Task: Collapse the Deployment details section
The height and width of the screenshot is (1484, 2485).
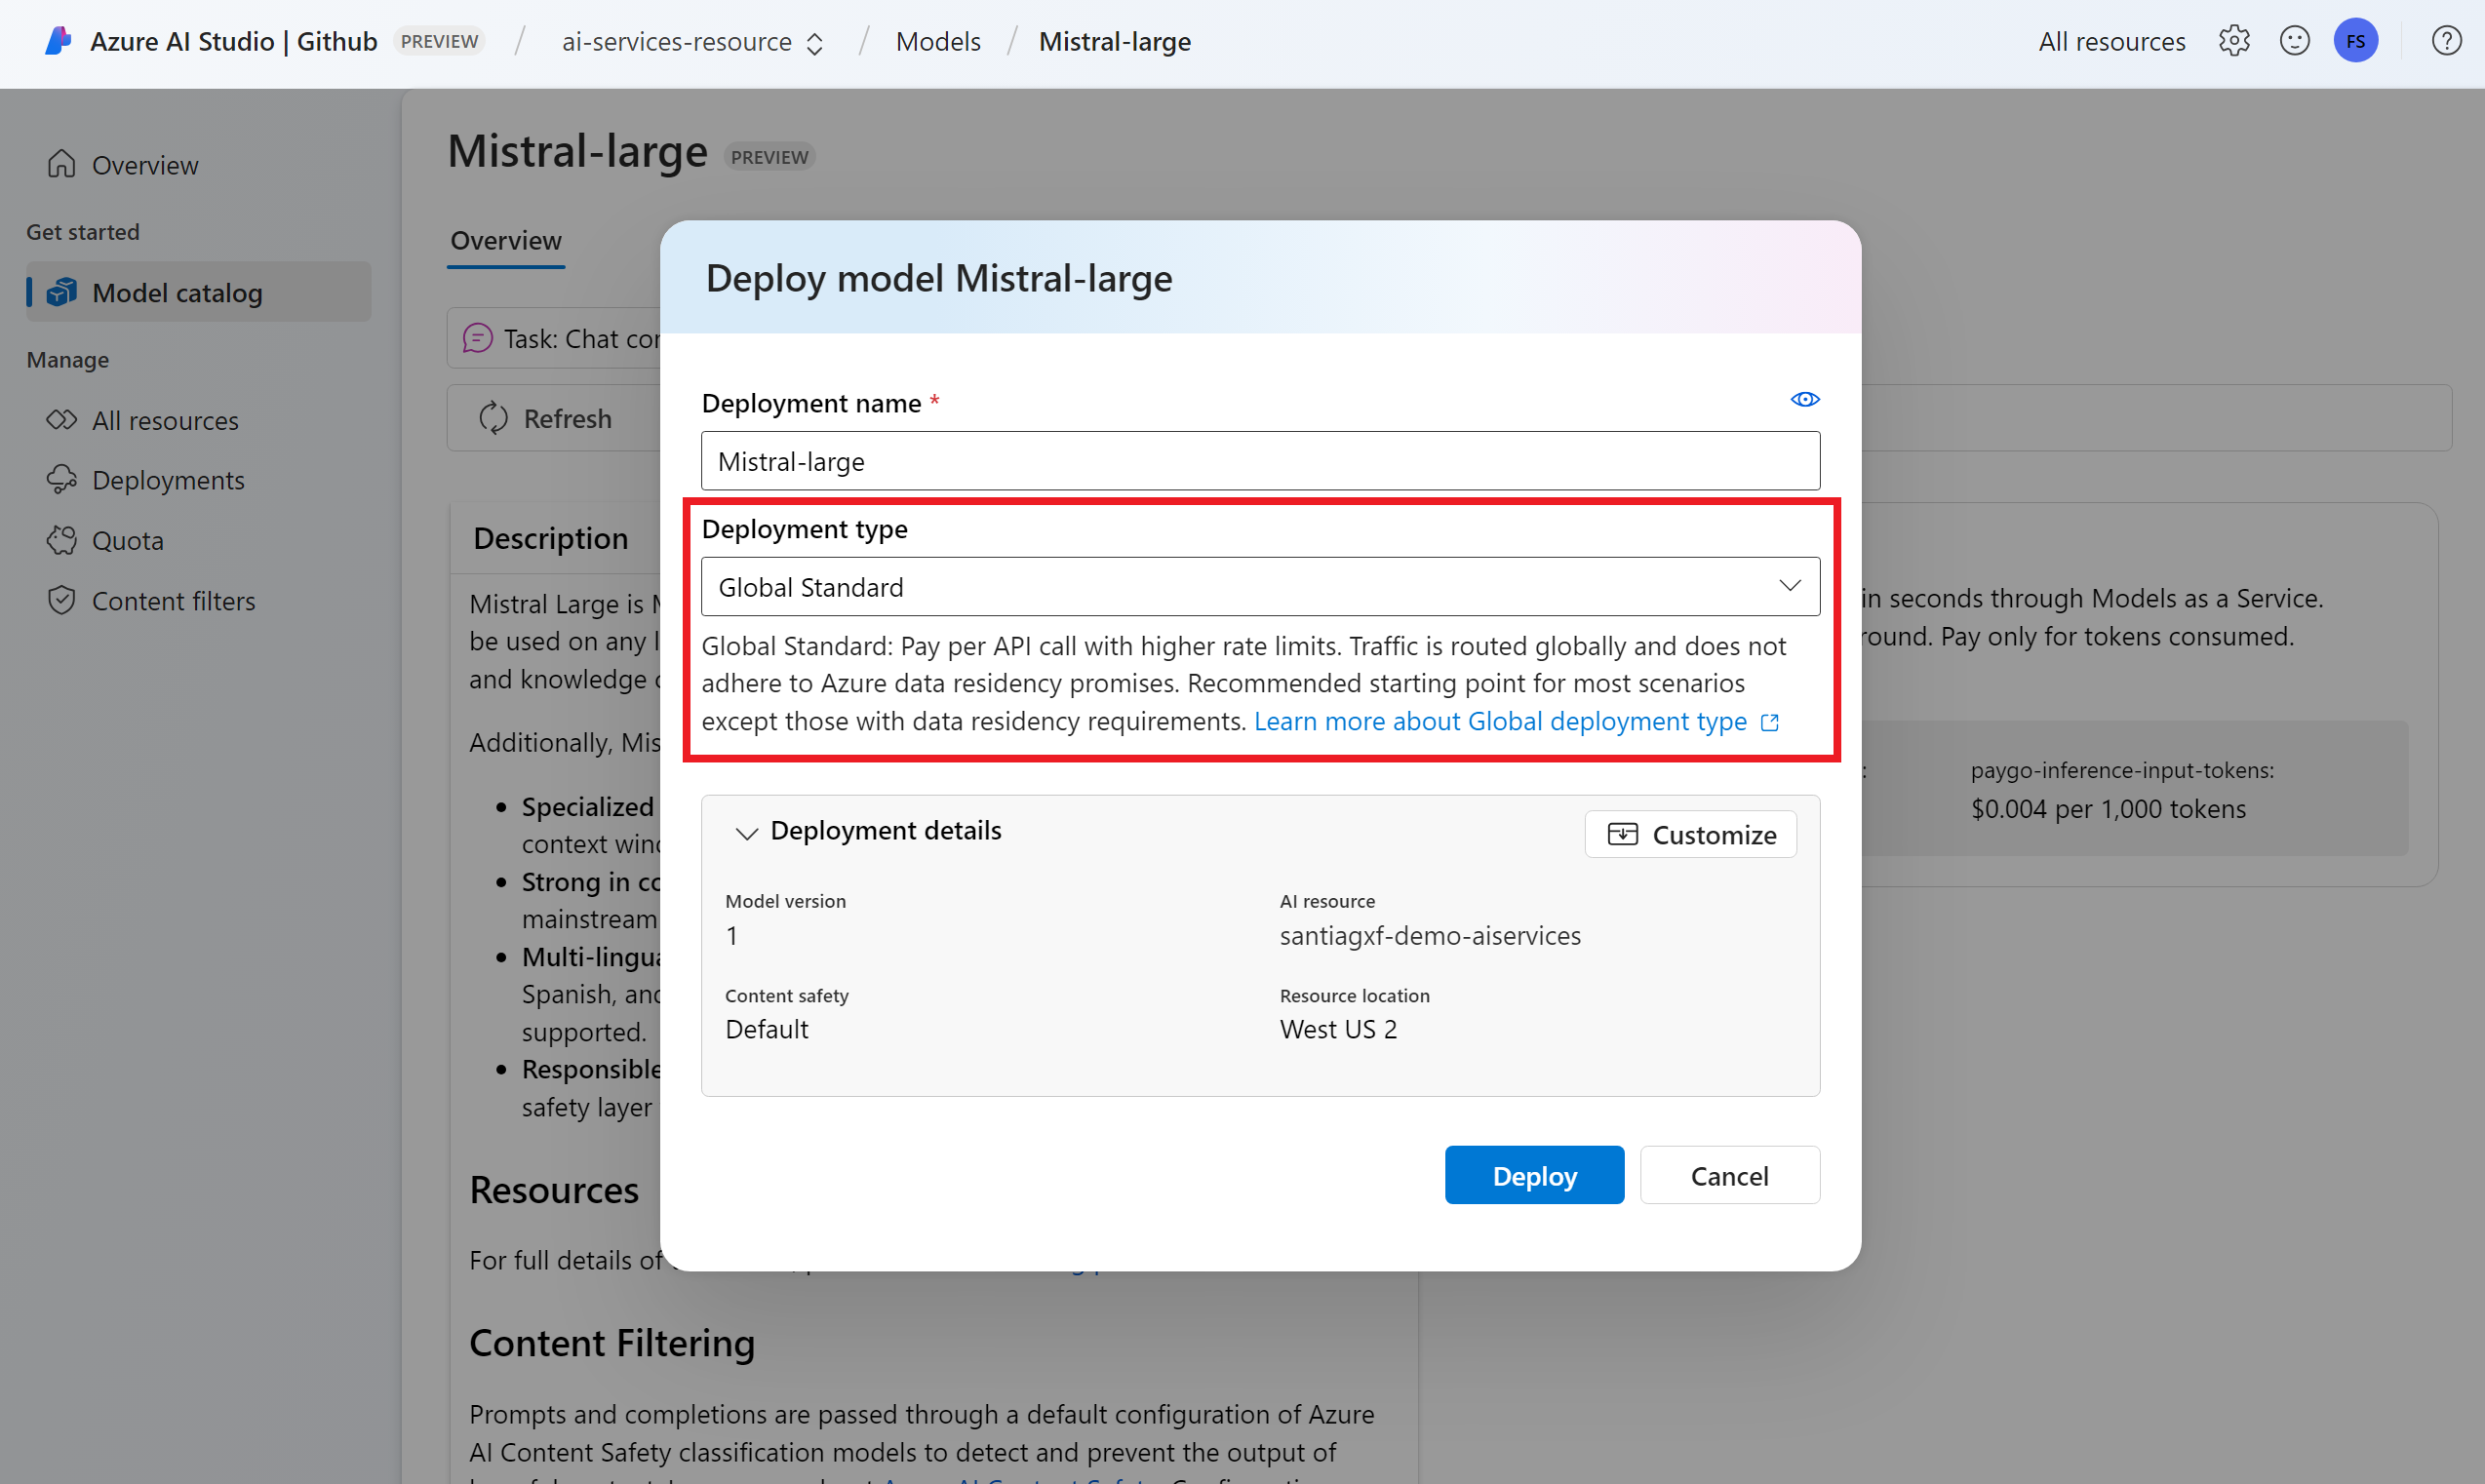Action: (x=746, y=832)
